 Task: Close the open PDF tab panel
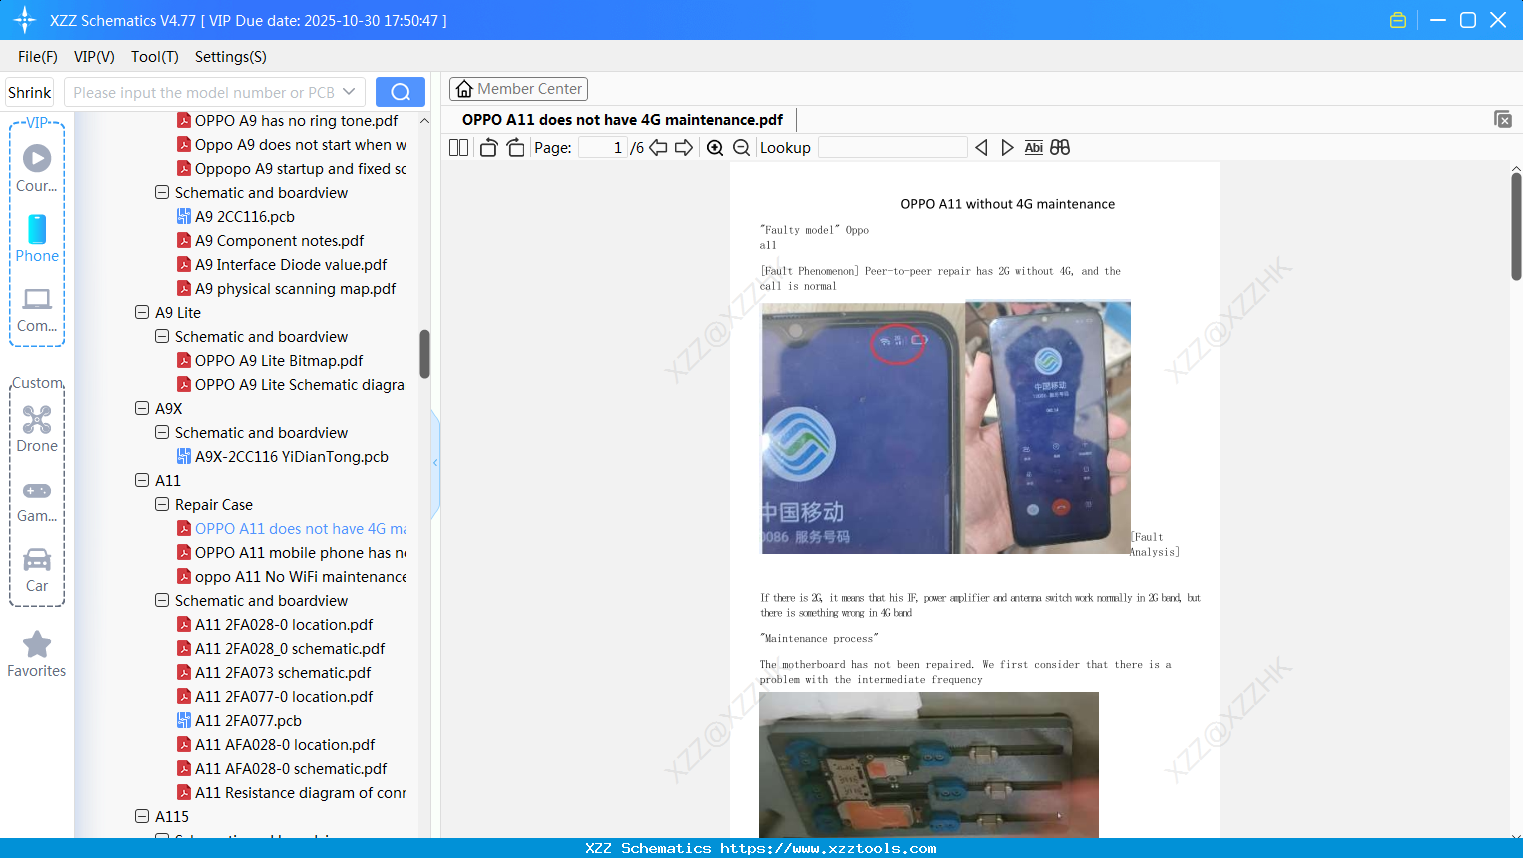pyautogui.click(x=1502, y=119)
